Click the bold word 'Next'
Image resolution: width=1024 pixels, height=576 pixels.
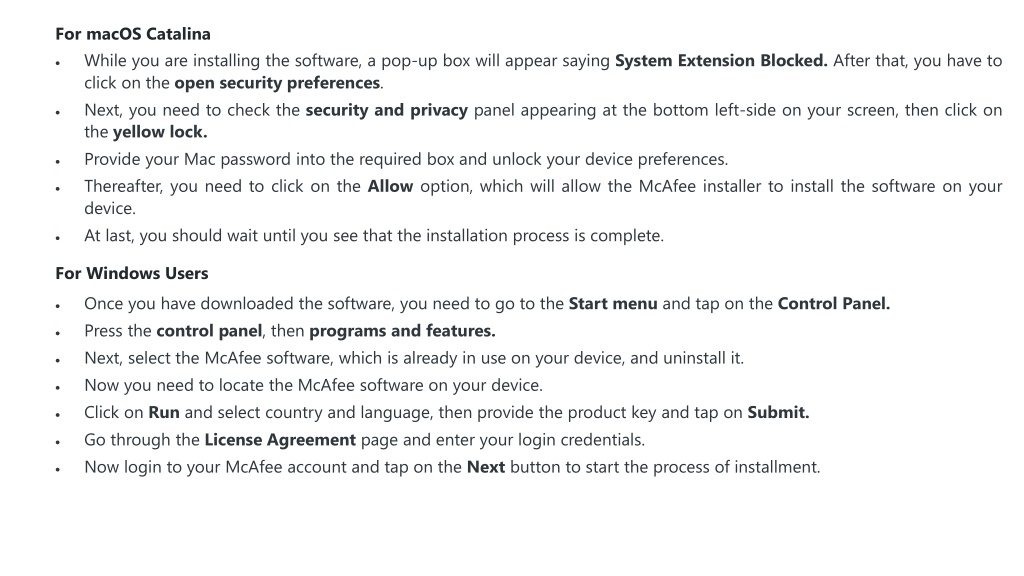click(486, 467)
